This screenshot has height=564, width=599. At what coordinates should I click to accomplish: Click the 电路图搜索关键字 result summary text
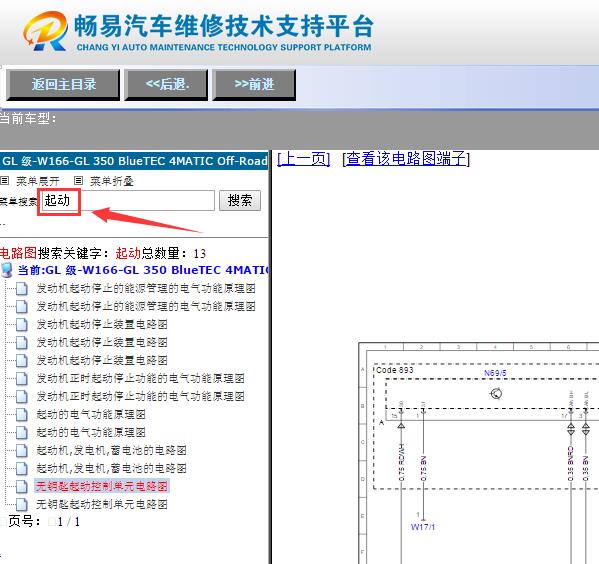(x=103, y=253)
